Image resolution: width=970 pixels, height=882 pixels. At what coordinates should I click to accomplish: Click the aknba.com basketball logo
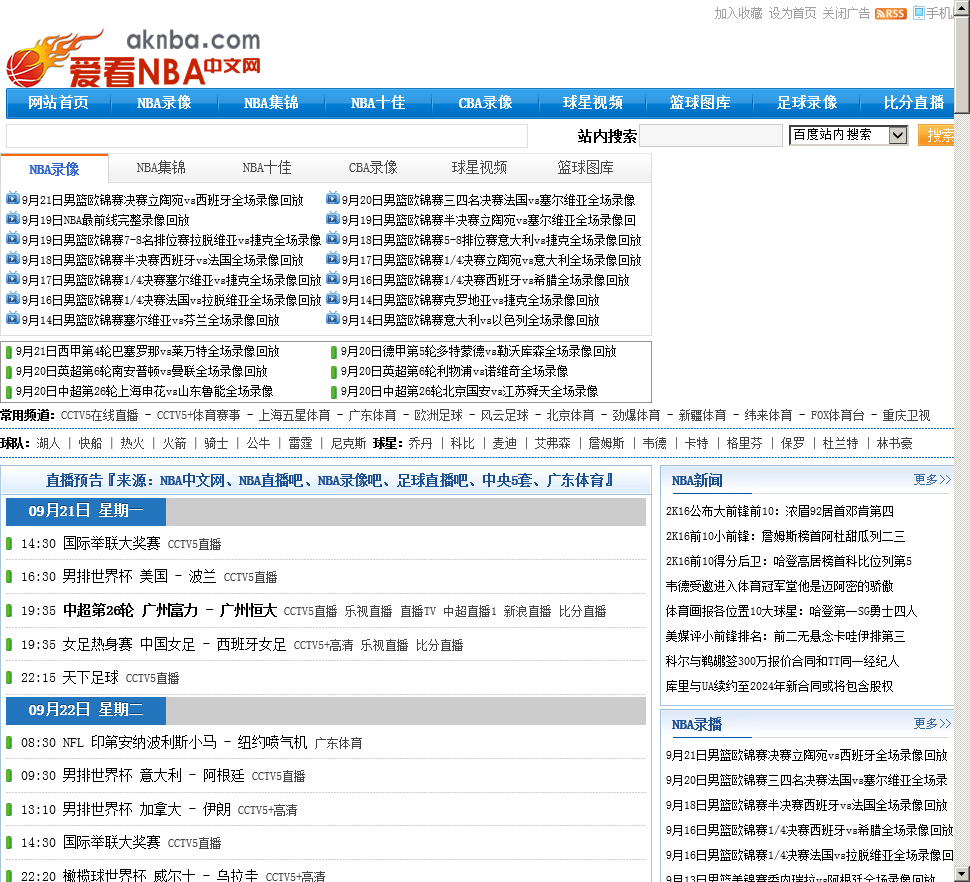tap(133, 58)
